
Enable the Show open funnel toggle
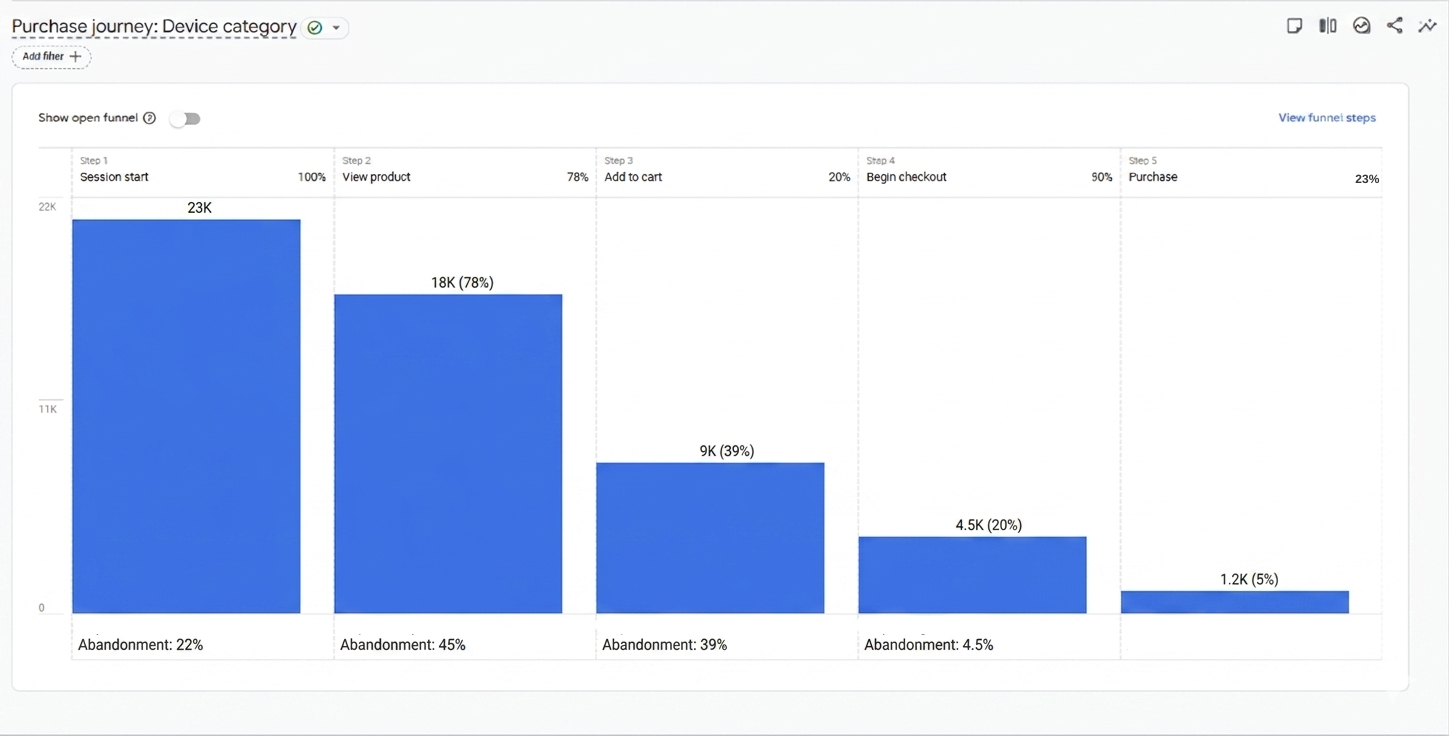(185, 118)
